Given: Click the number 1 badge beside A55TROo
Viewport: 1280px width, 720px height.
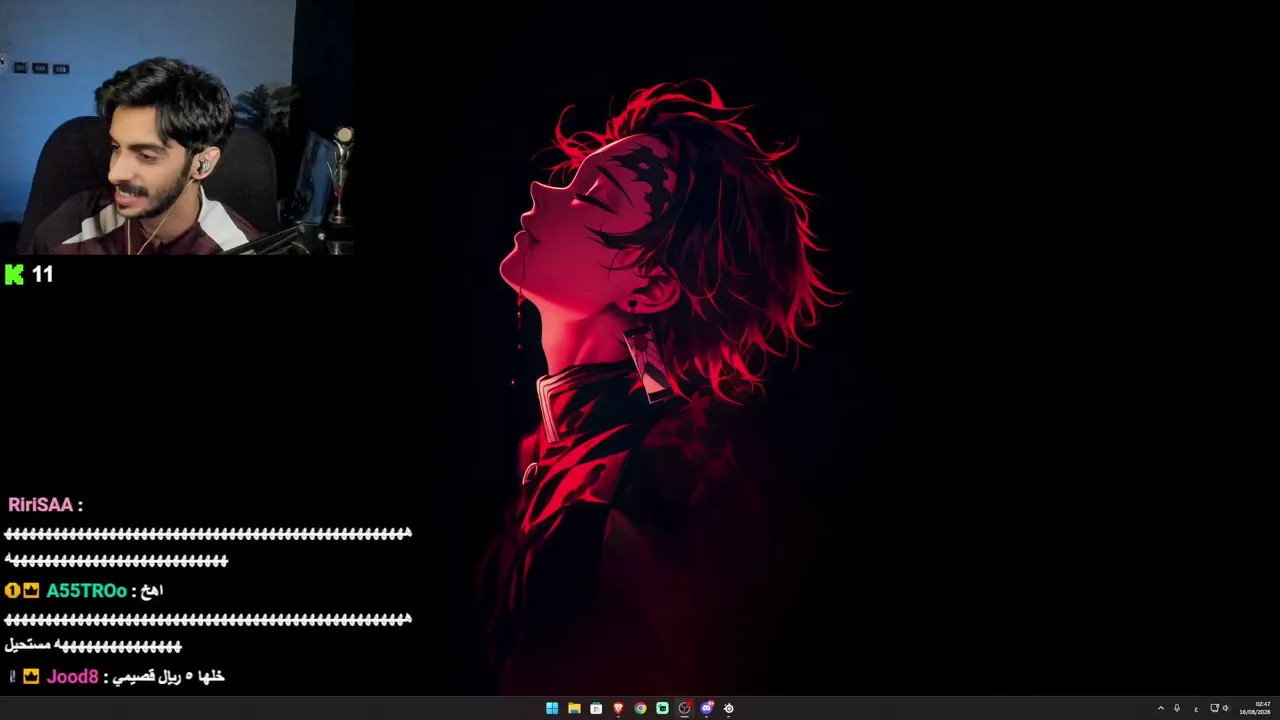Looking at the screenshot, I should point(12,591).
